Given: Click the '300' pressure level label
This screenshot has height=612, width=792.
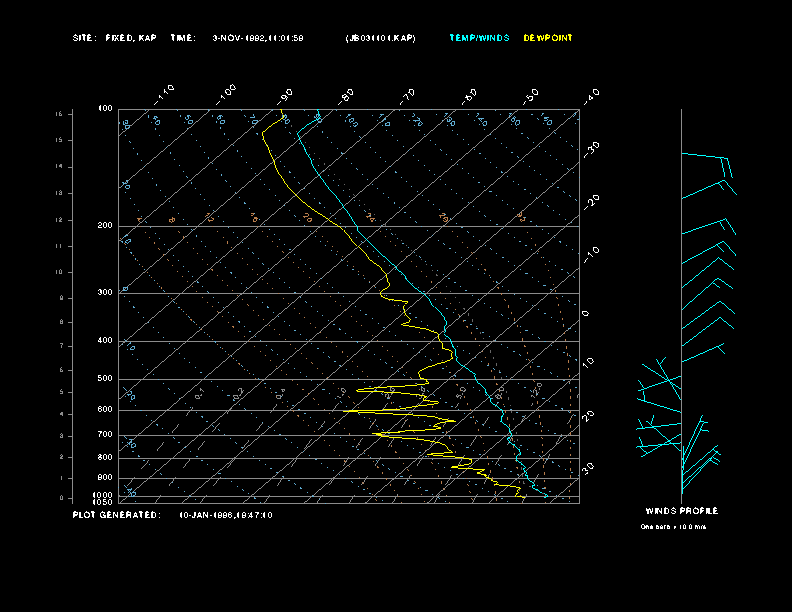Looking at the screenshot, I should pos(105,292).
